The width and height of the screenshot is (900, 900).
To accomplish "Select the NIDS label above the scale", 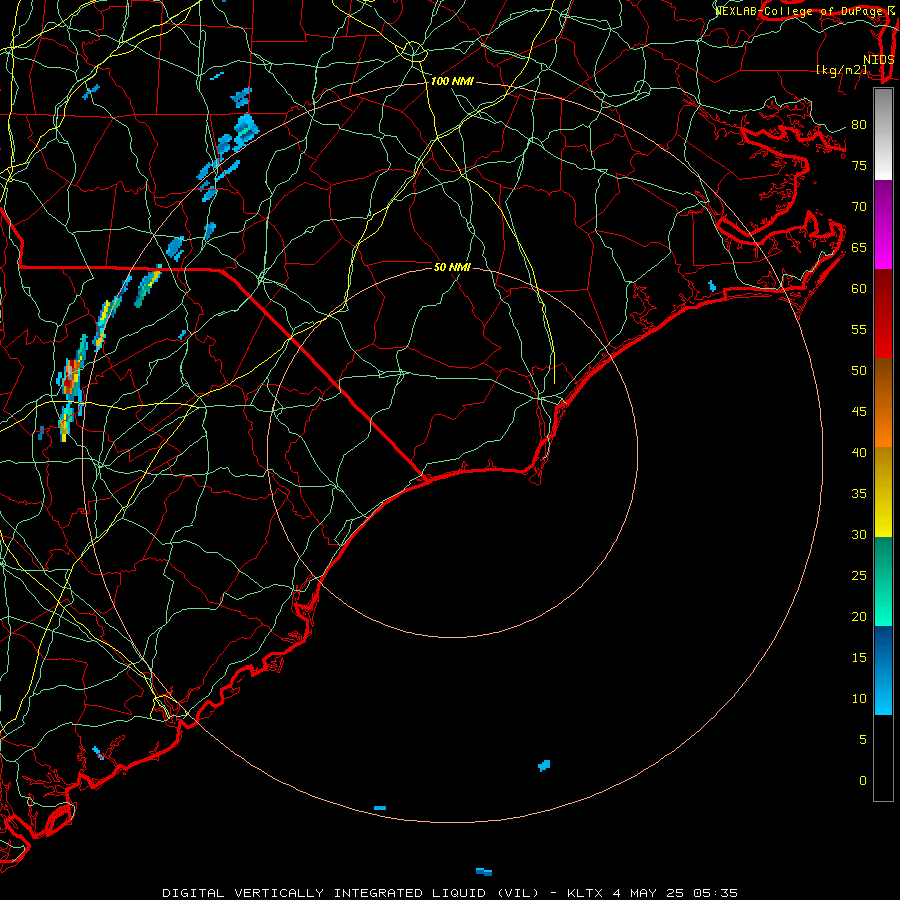I will [x=879, y=60].
